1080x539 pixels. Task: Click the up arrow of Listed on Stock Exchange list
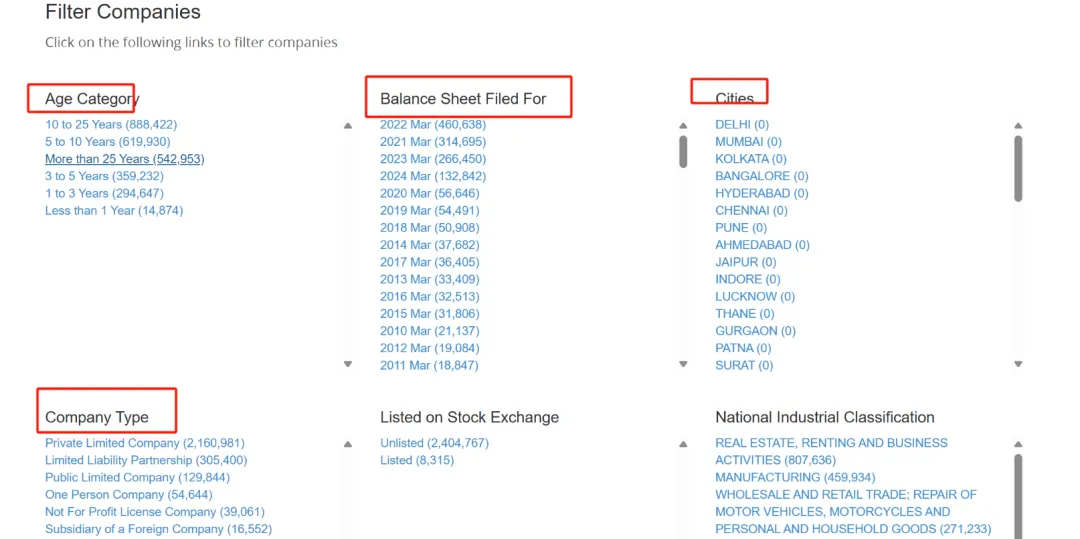[x=683, y=444]
